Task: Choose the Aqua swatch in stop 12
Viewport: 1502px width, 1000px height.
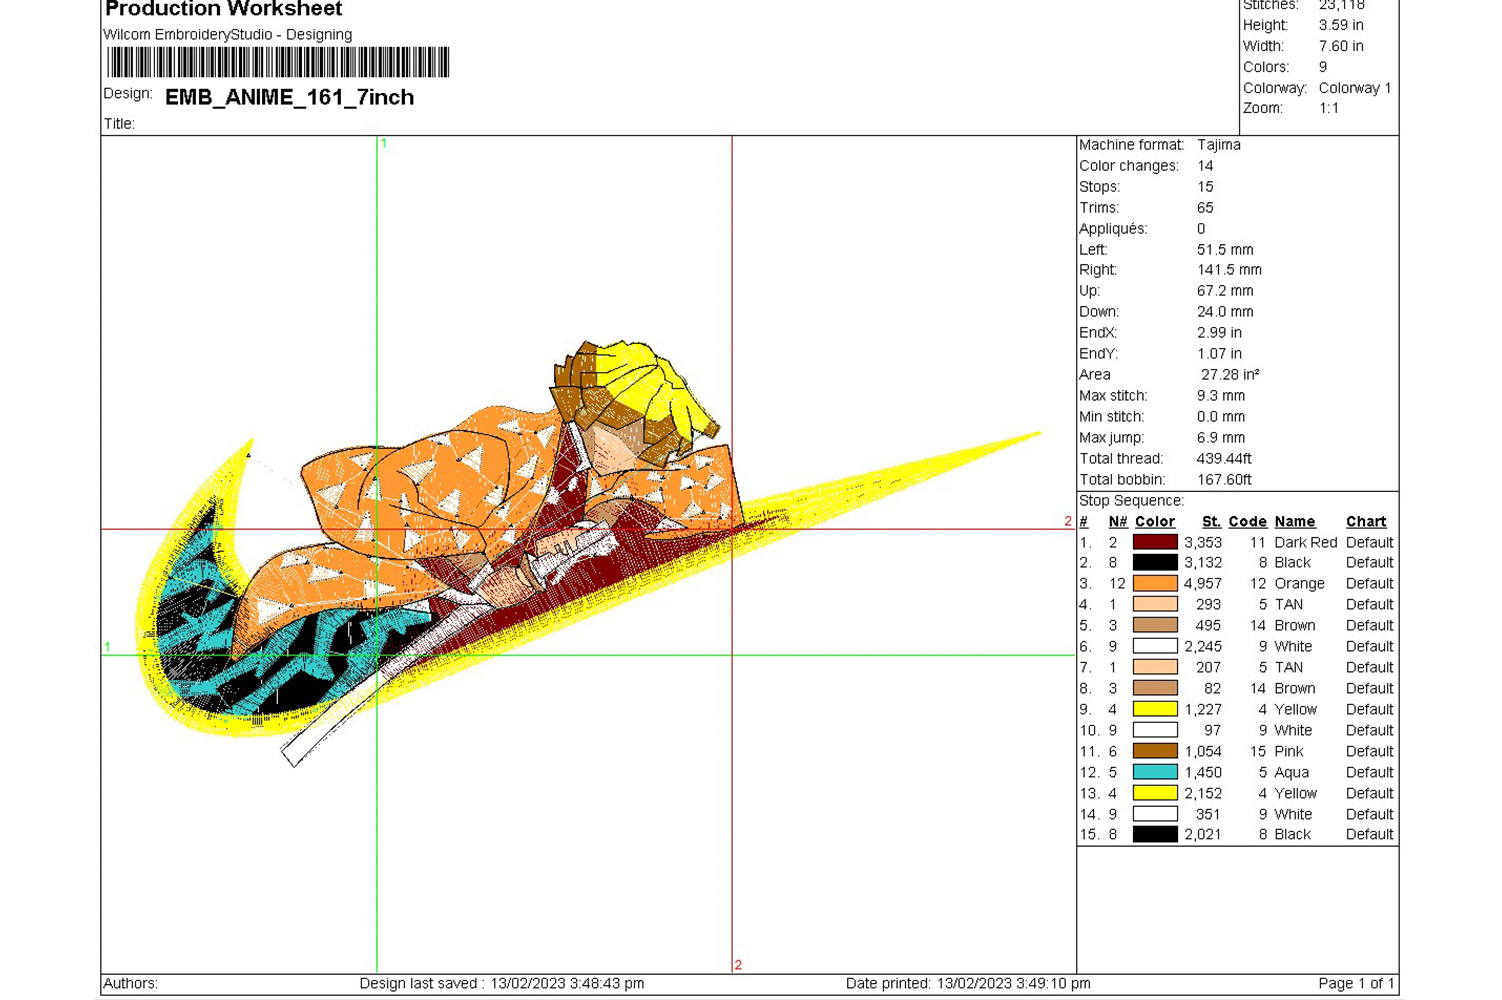Action: pyautogui.click(x=1155, y=772)
